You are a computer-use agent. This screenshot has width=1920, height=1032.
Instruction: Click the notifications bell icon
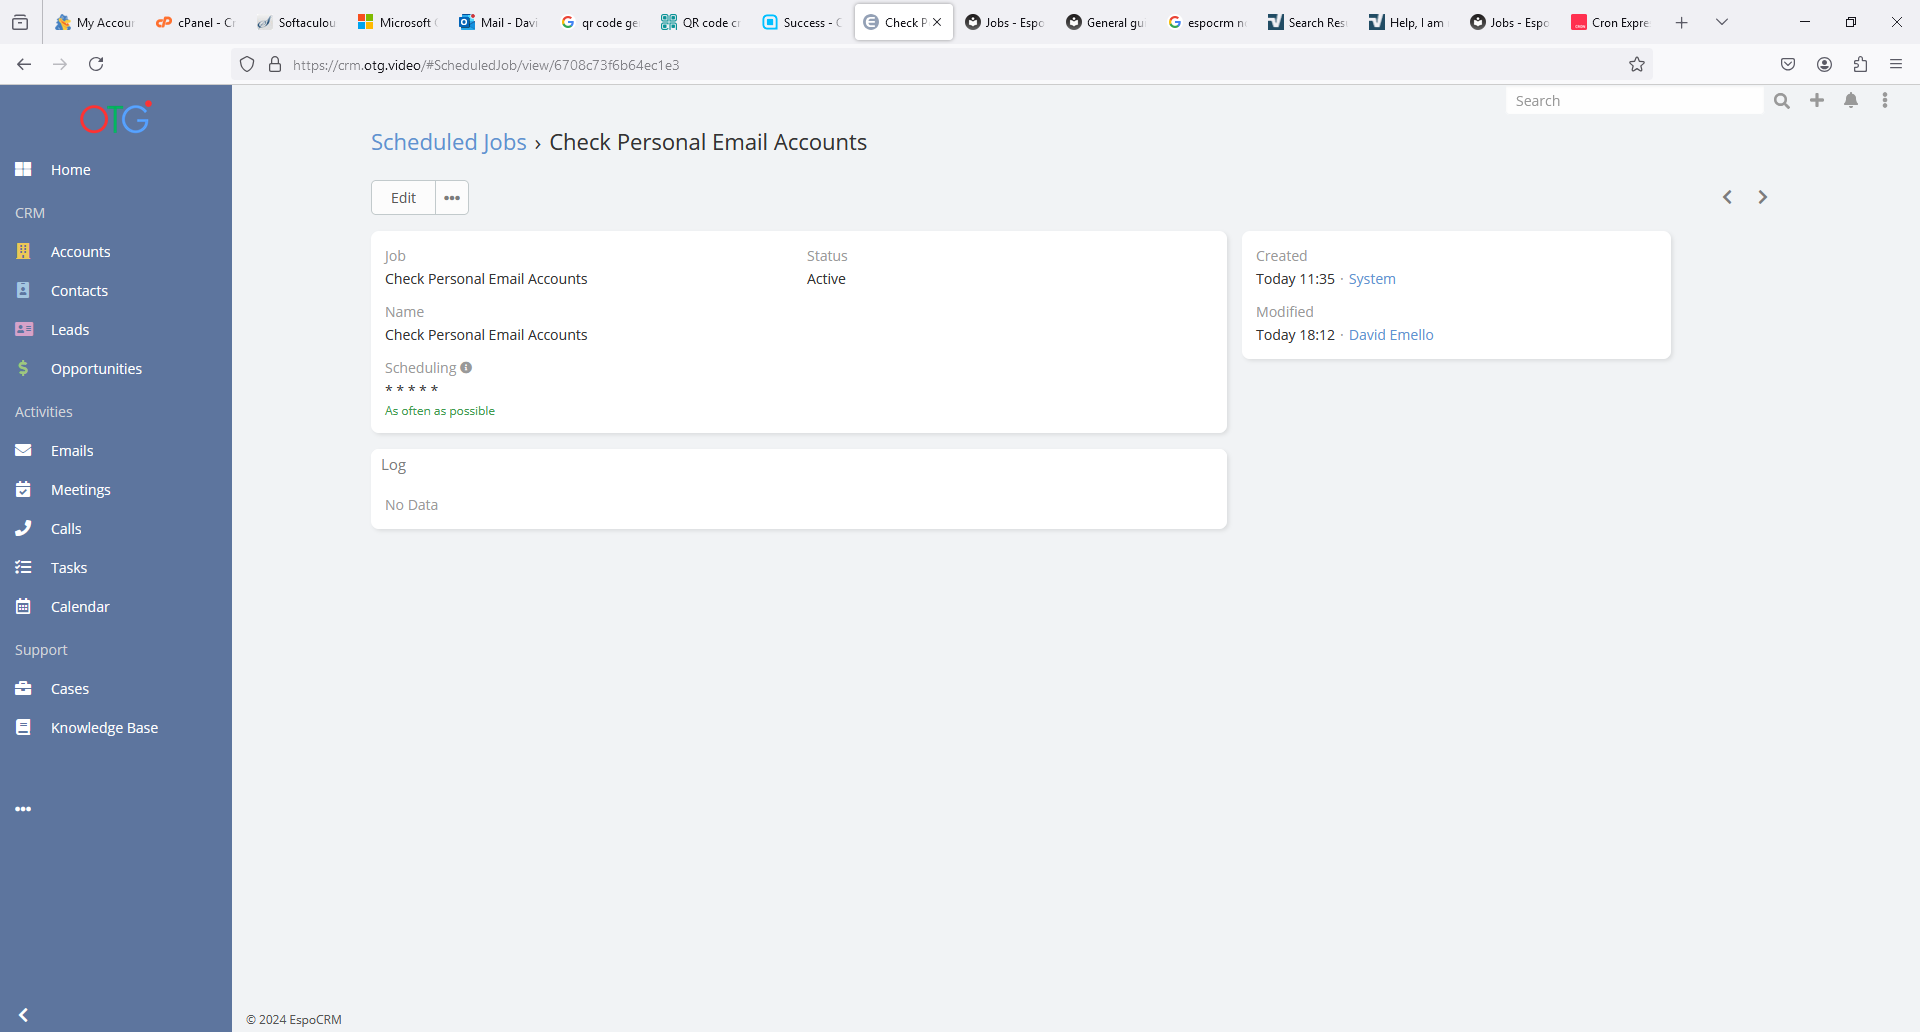pos(1851,100)
